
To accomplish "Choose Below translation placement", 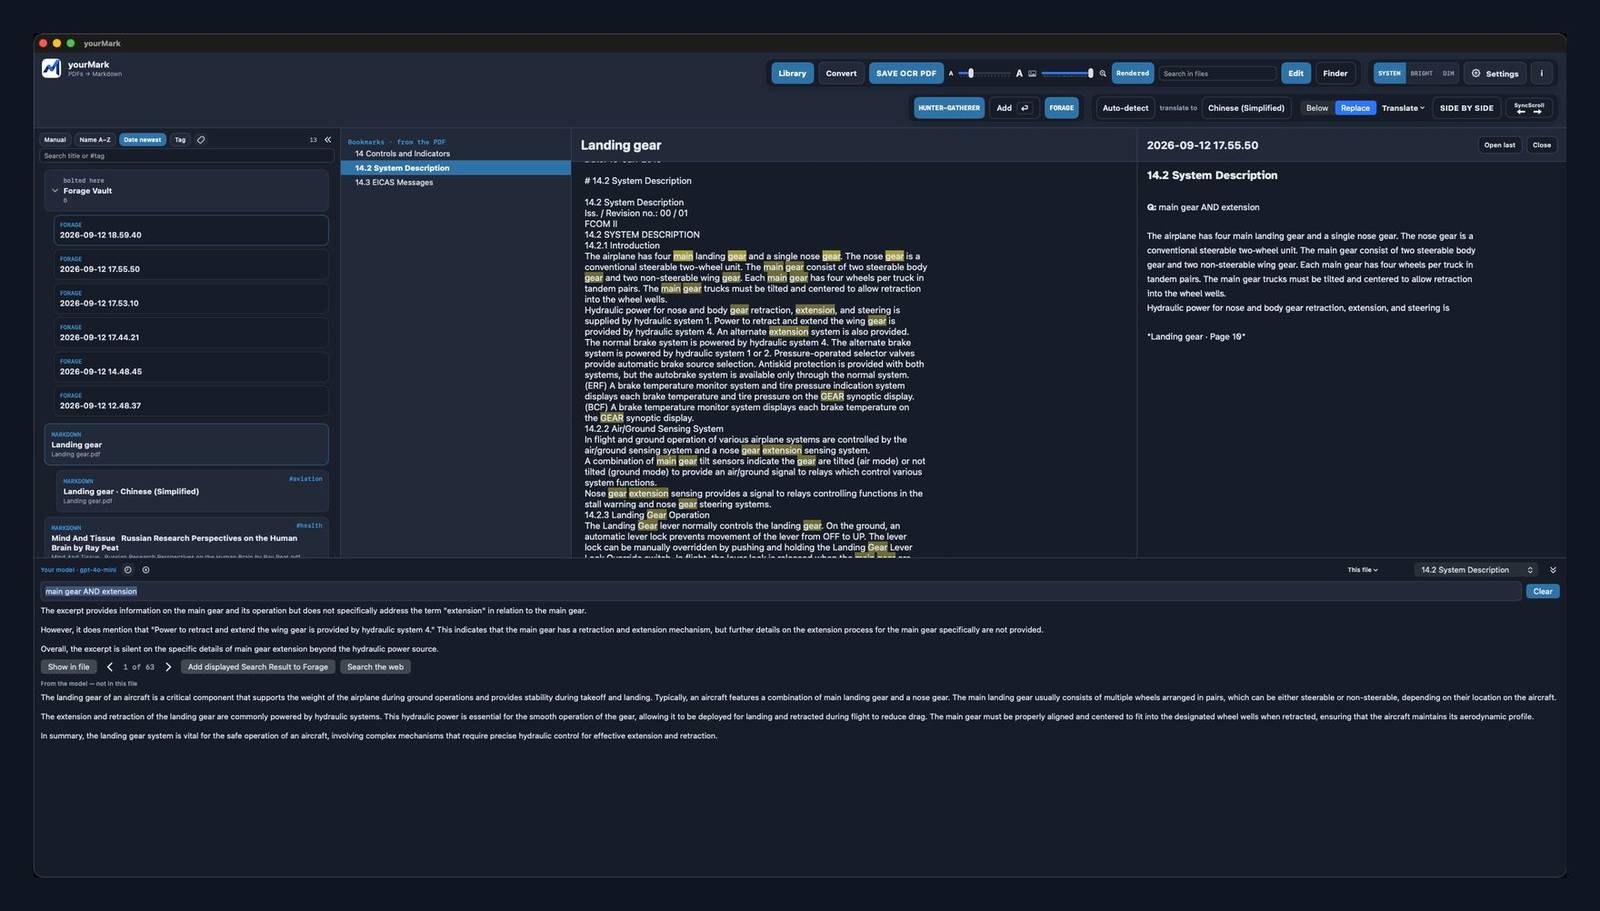I will (x=1317, y=108).
